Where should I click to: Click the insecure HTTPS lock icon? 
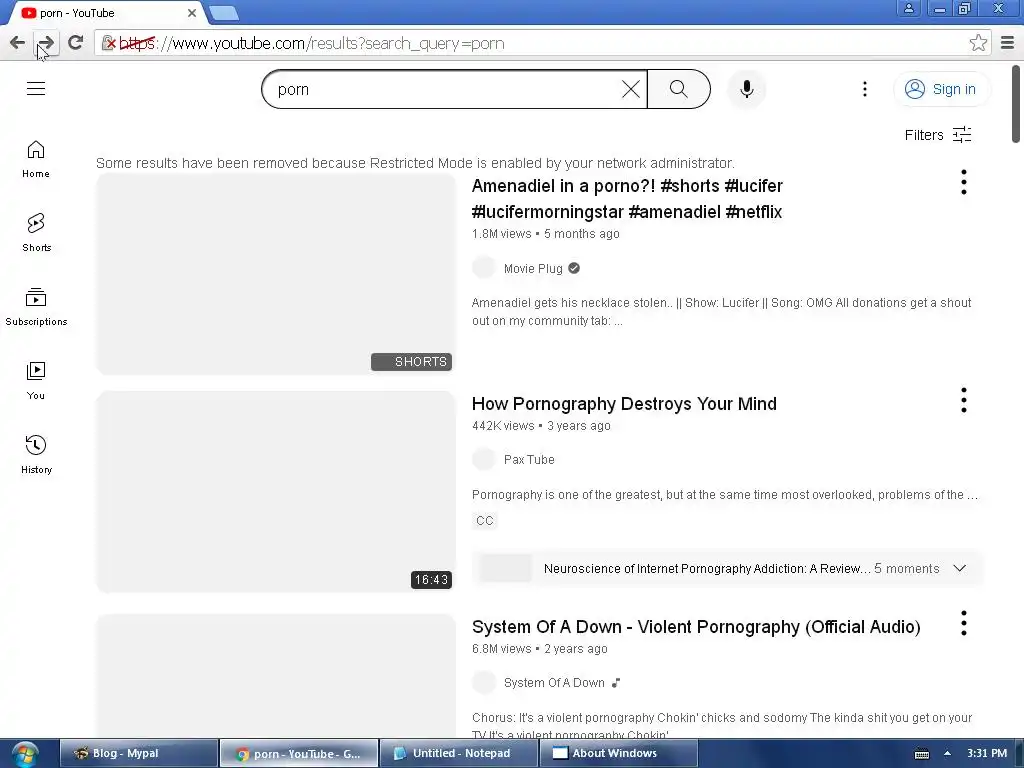109,44
